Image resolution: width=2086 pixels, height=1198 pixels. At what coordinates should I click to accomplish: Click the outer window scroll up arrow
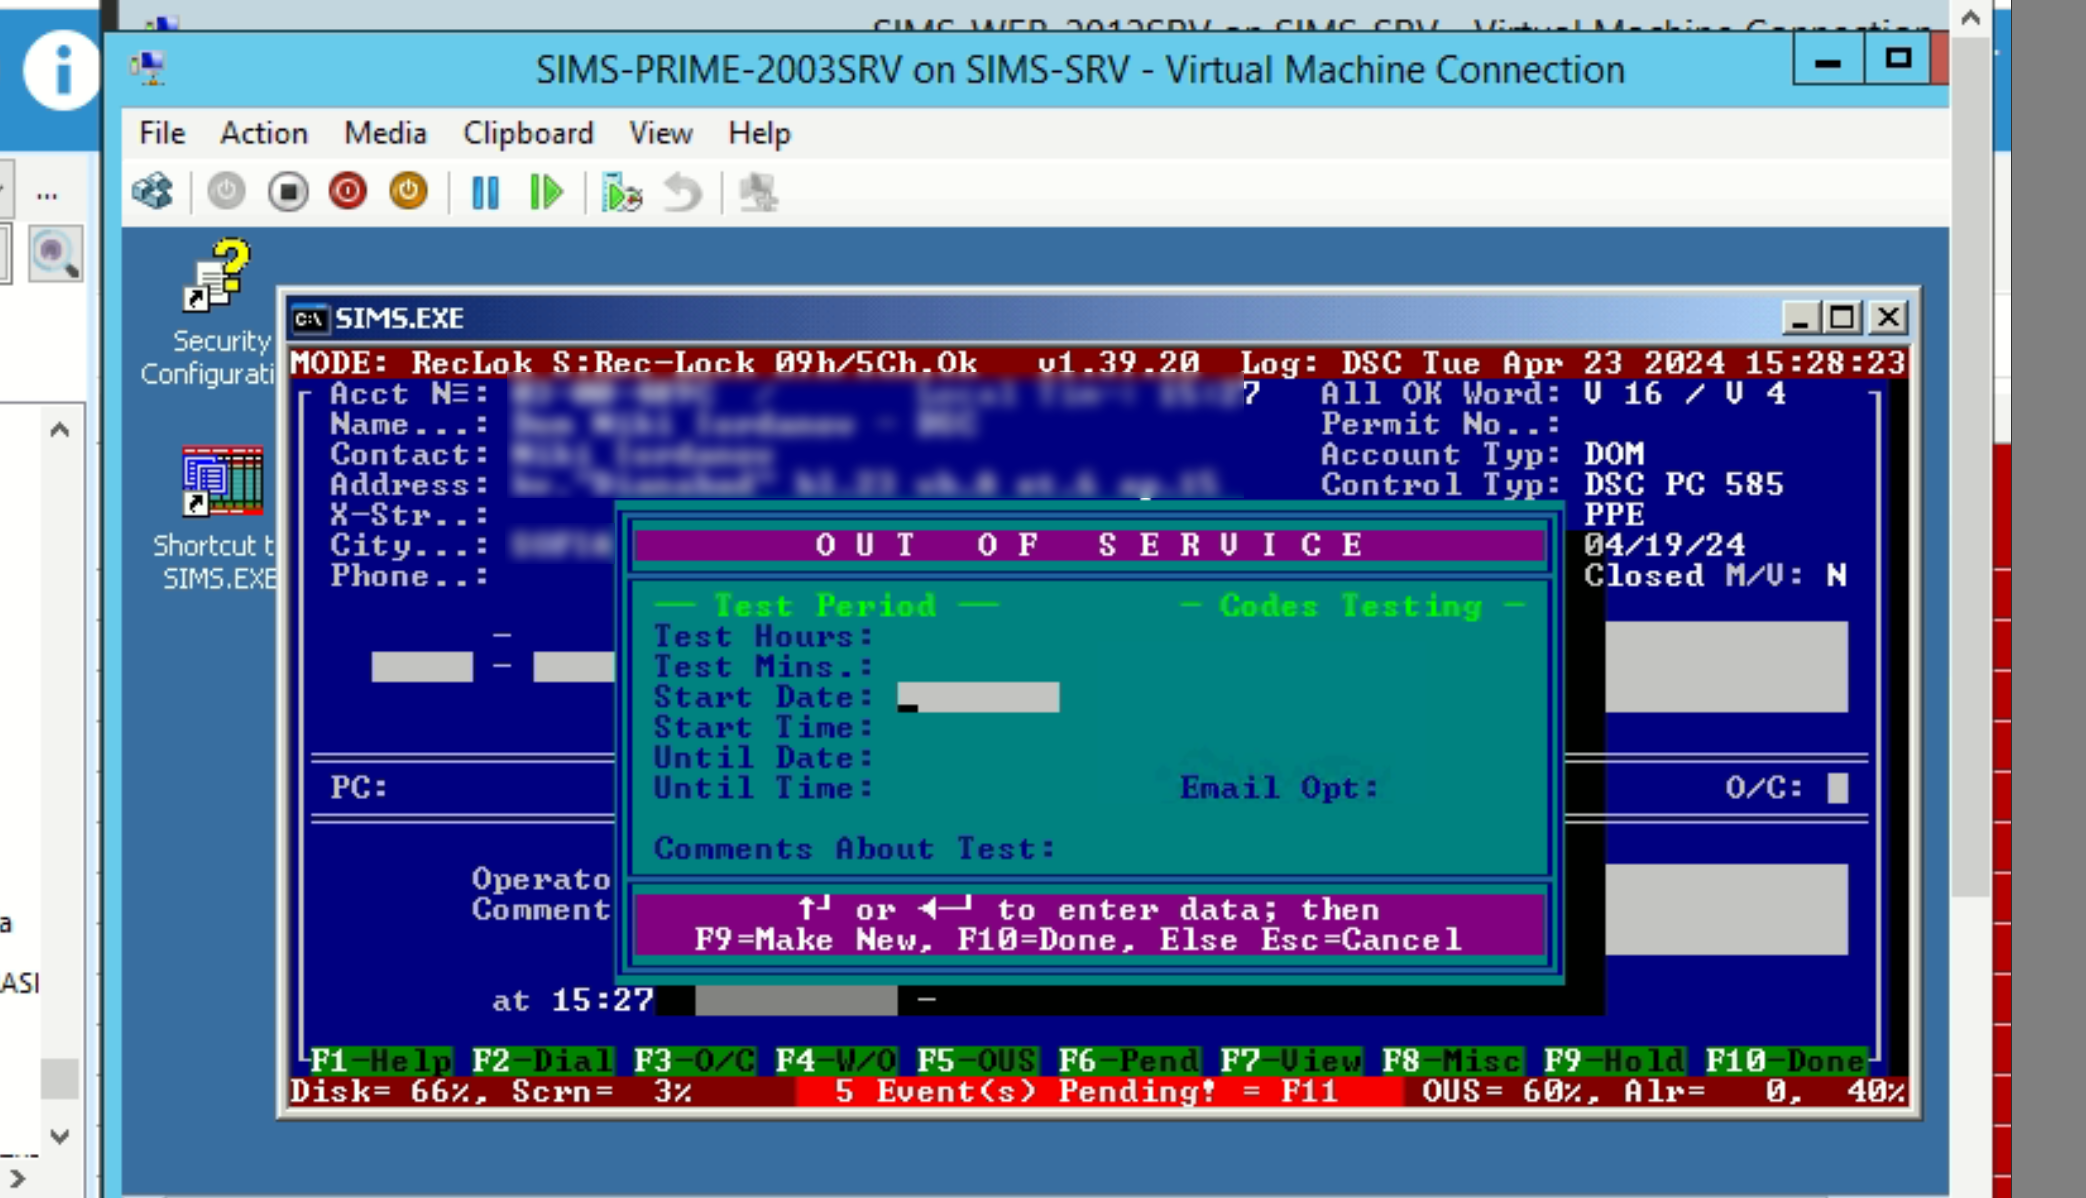1970,17
